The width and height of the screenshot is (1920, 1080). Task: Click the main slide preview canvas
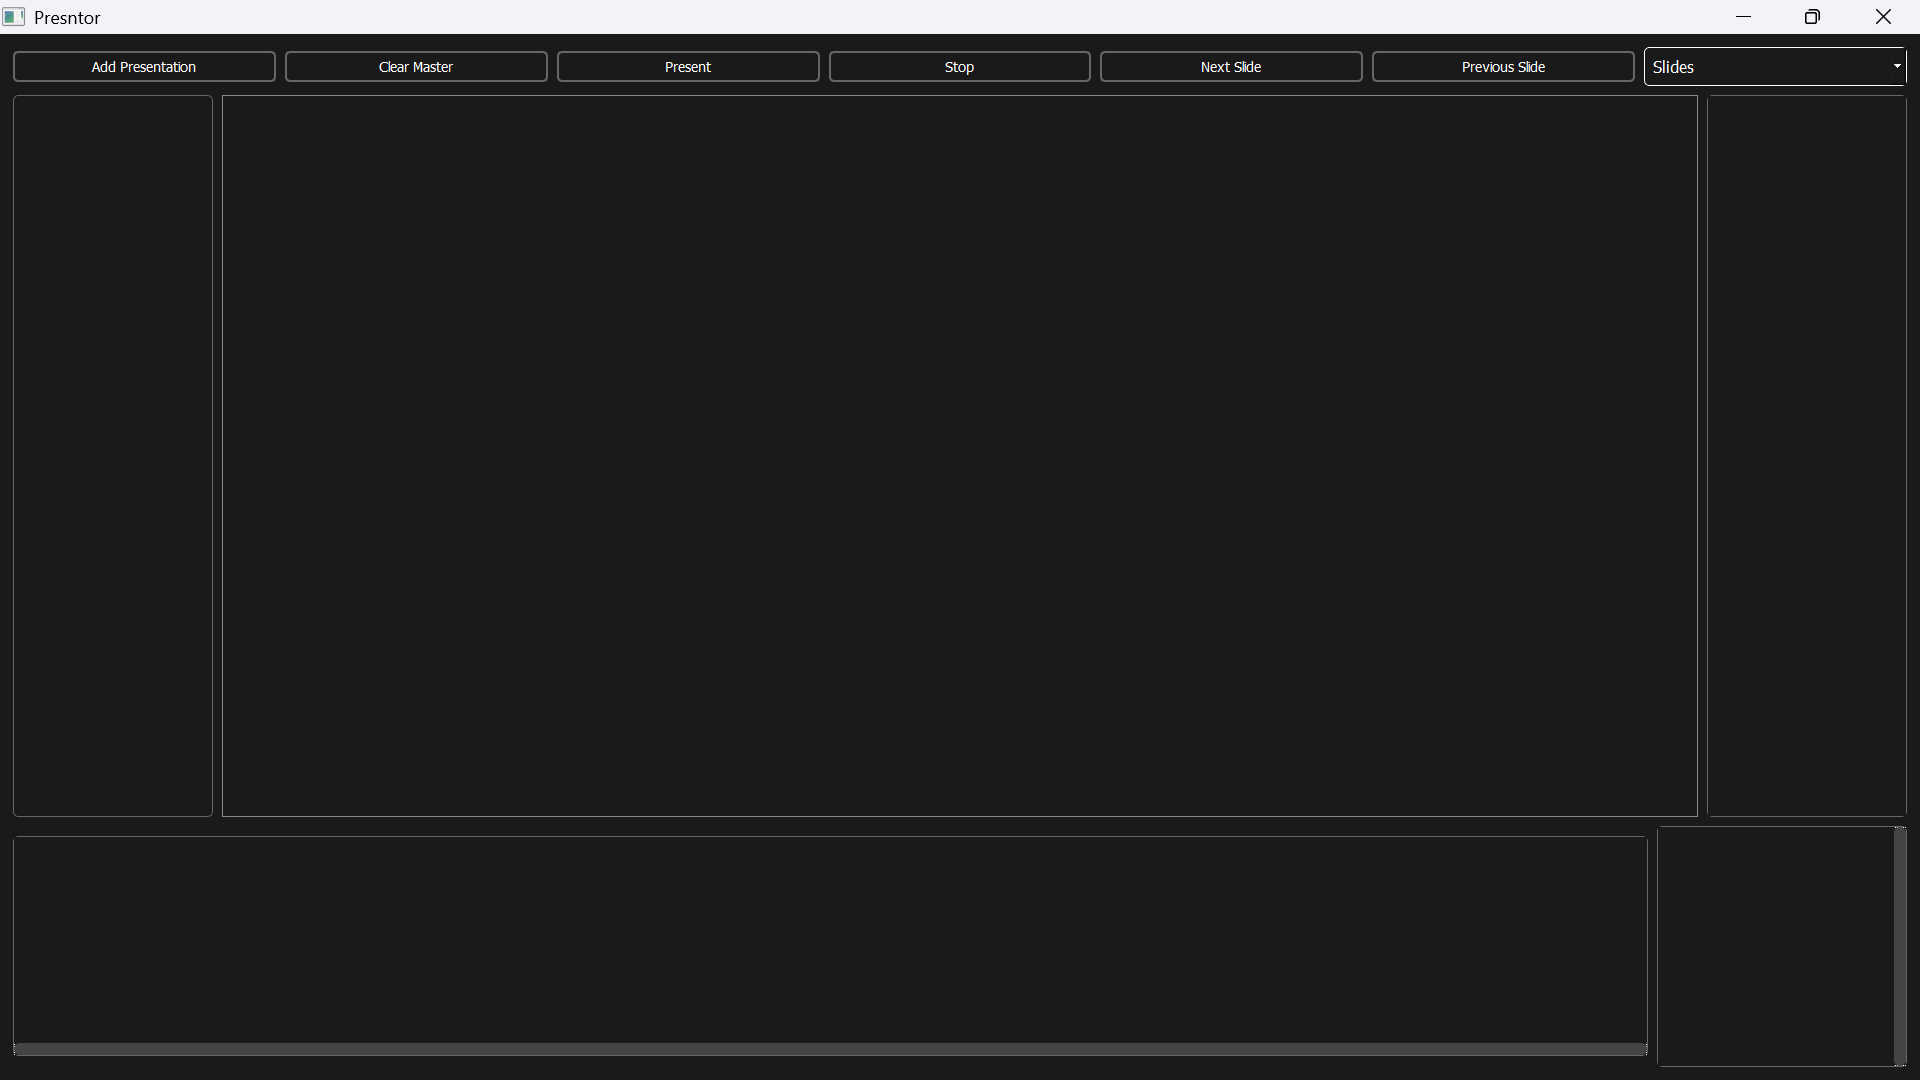click(958, 455)
